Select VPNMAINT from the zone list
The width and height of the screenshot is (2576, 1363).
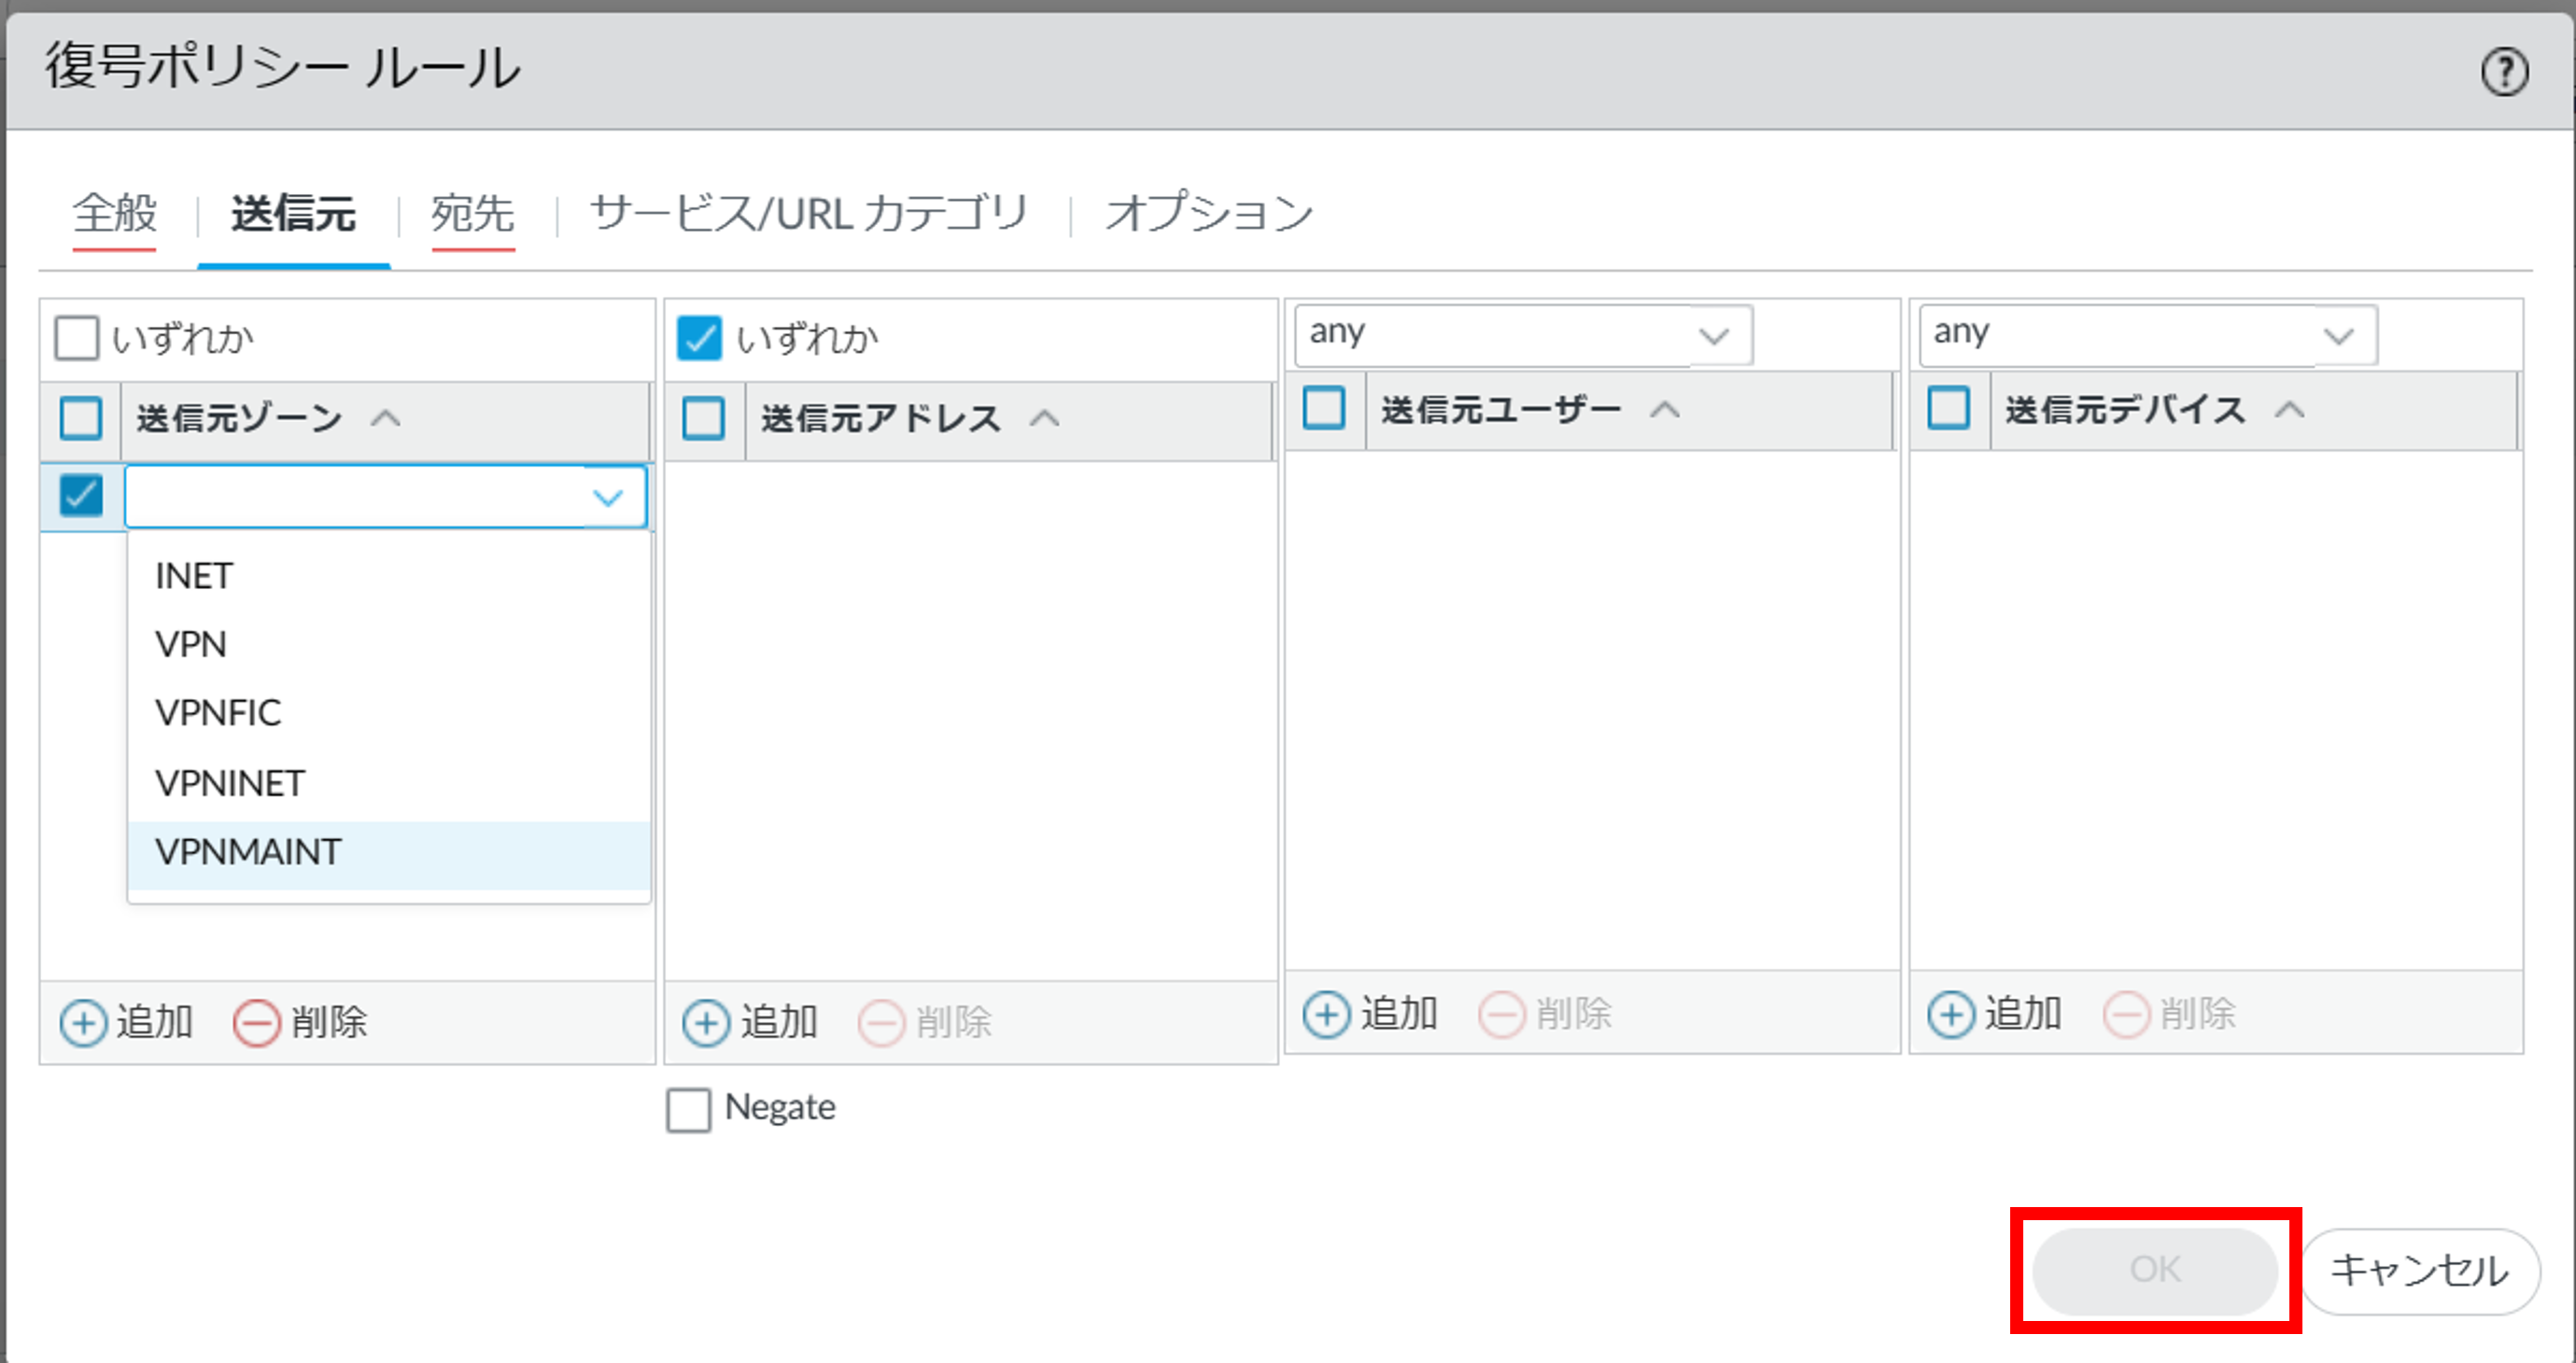(249, 852)
